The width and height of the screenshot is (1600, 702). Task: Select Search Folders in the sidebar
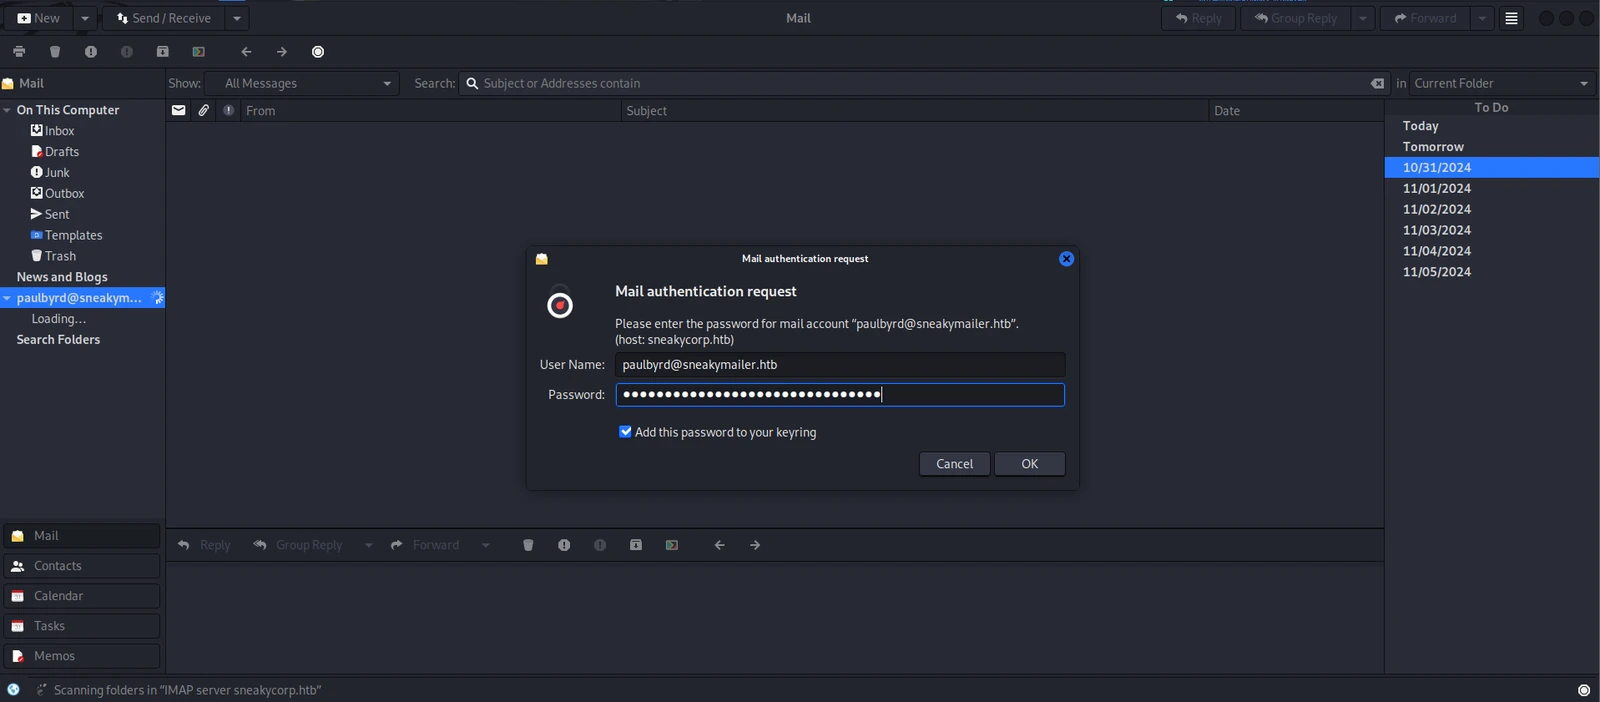(58, 340)
